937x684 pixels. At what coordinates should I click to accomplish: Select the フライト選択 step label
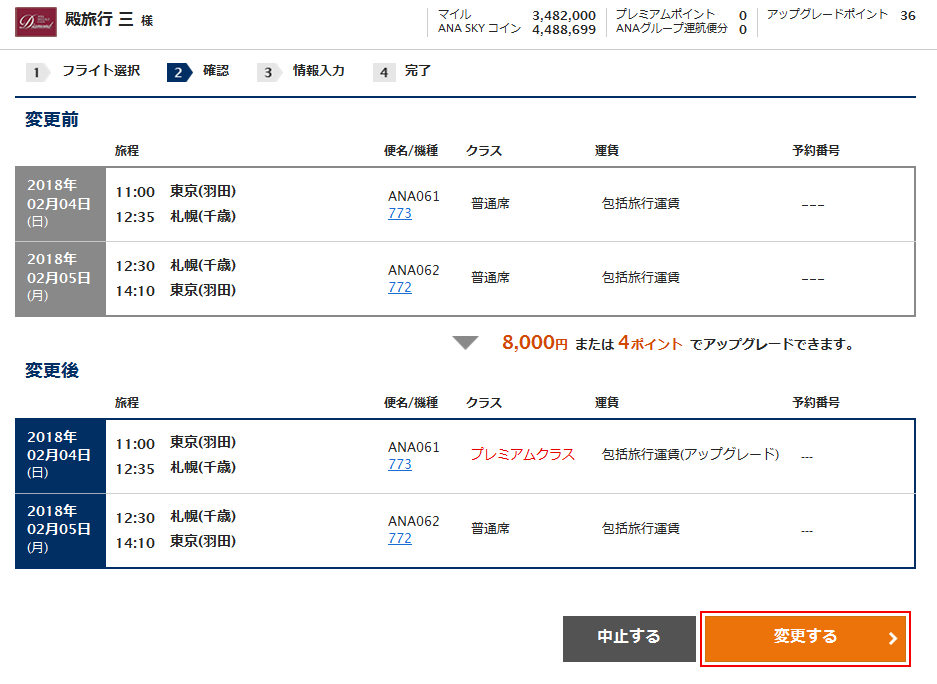click(101, 71)
